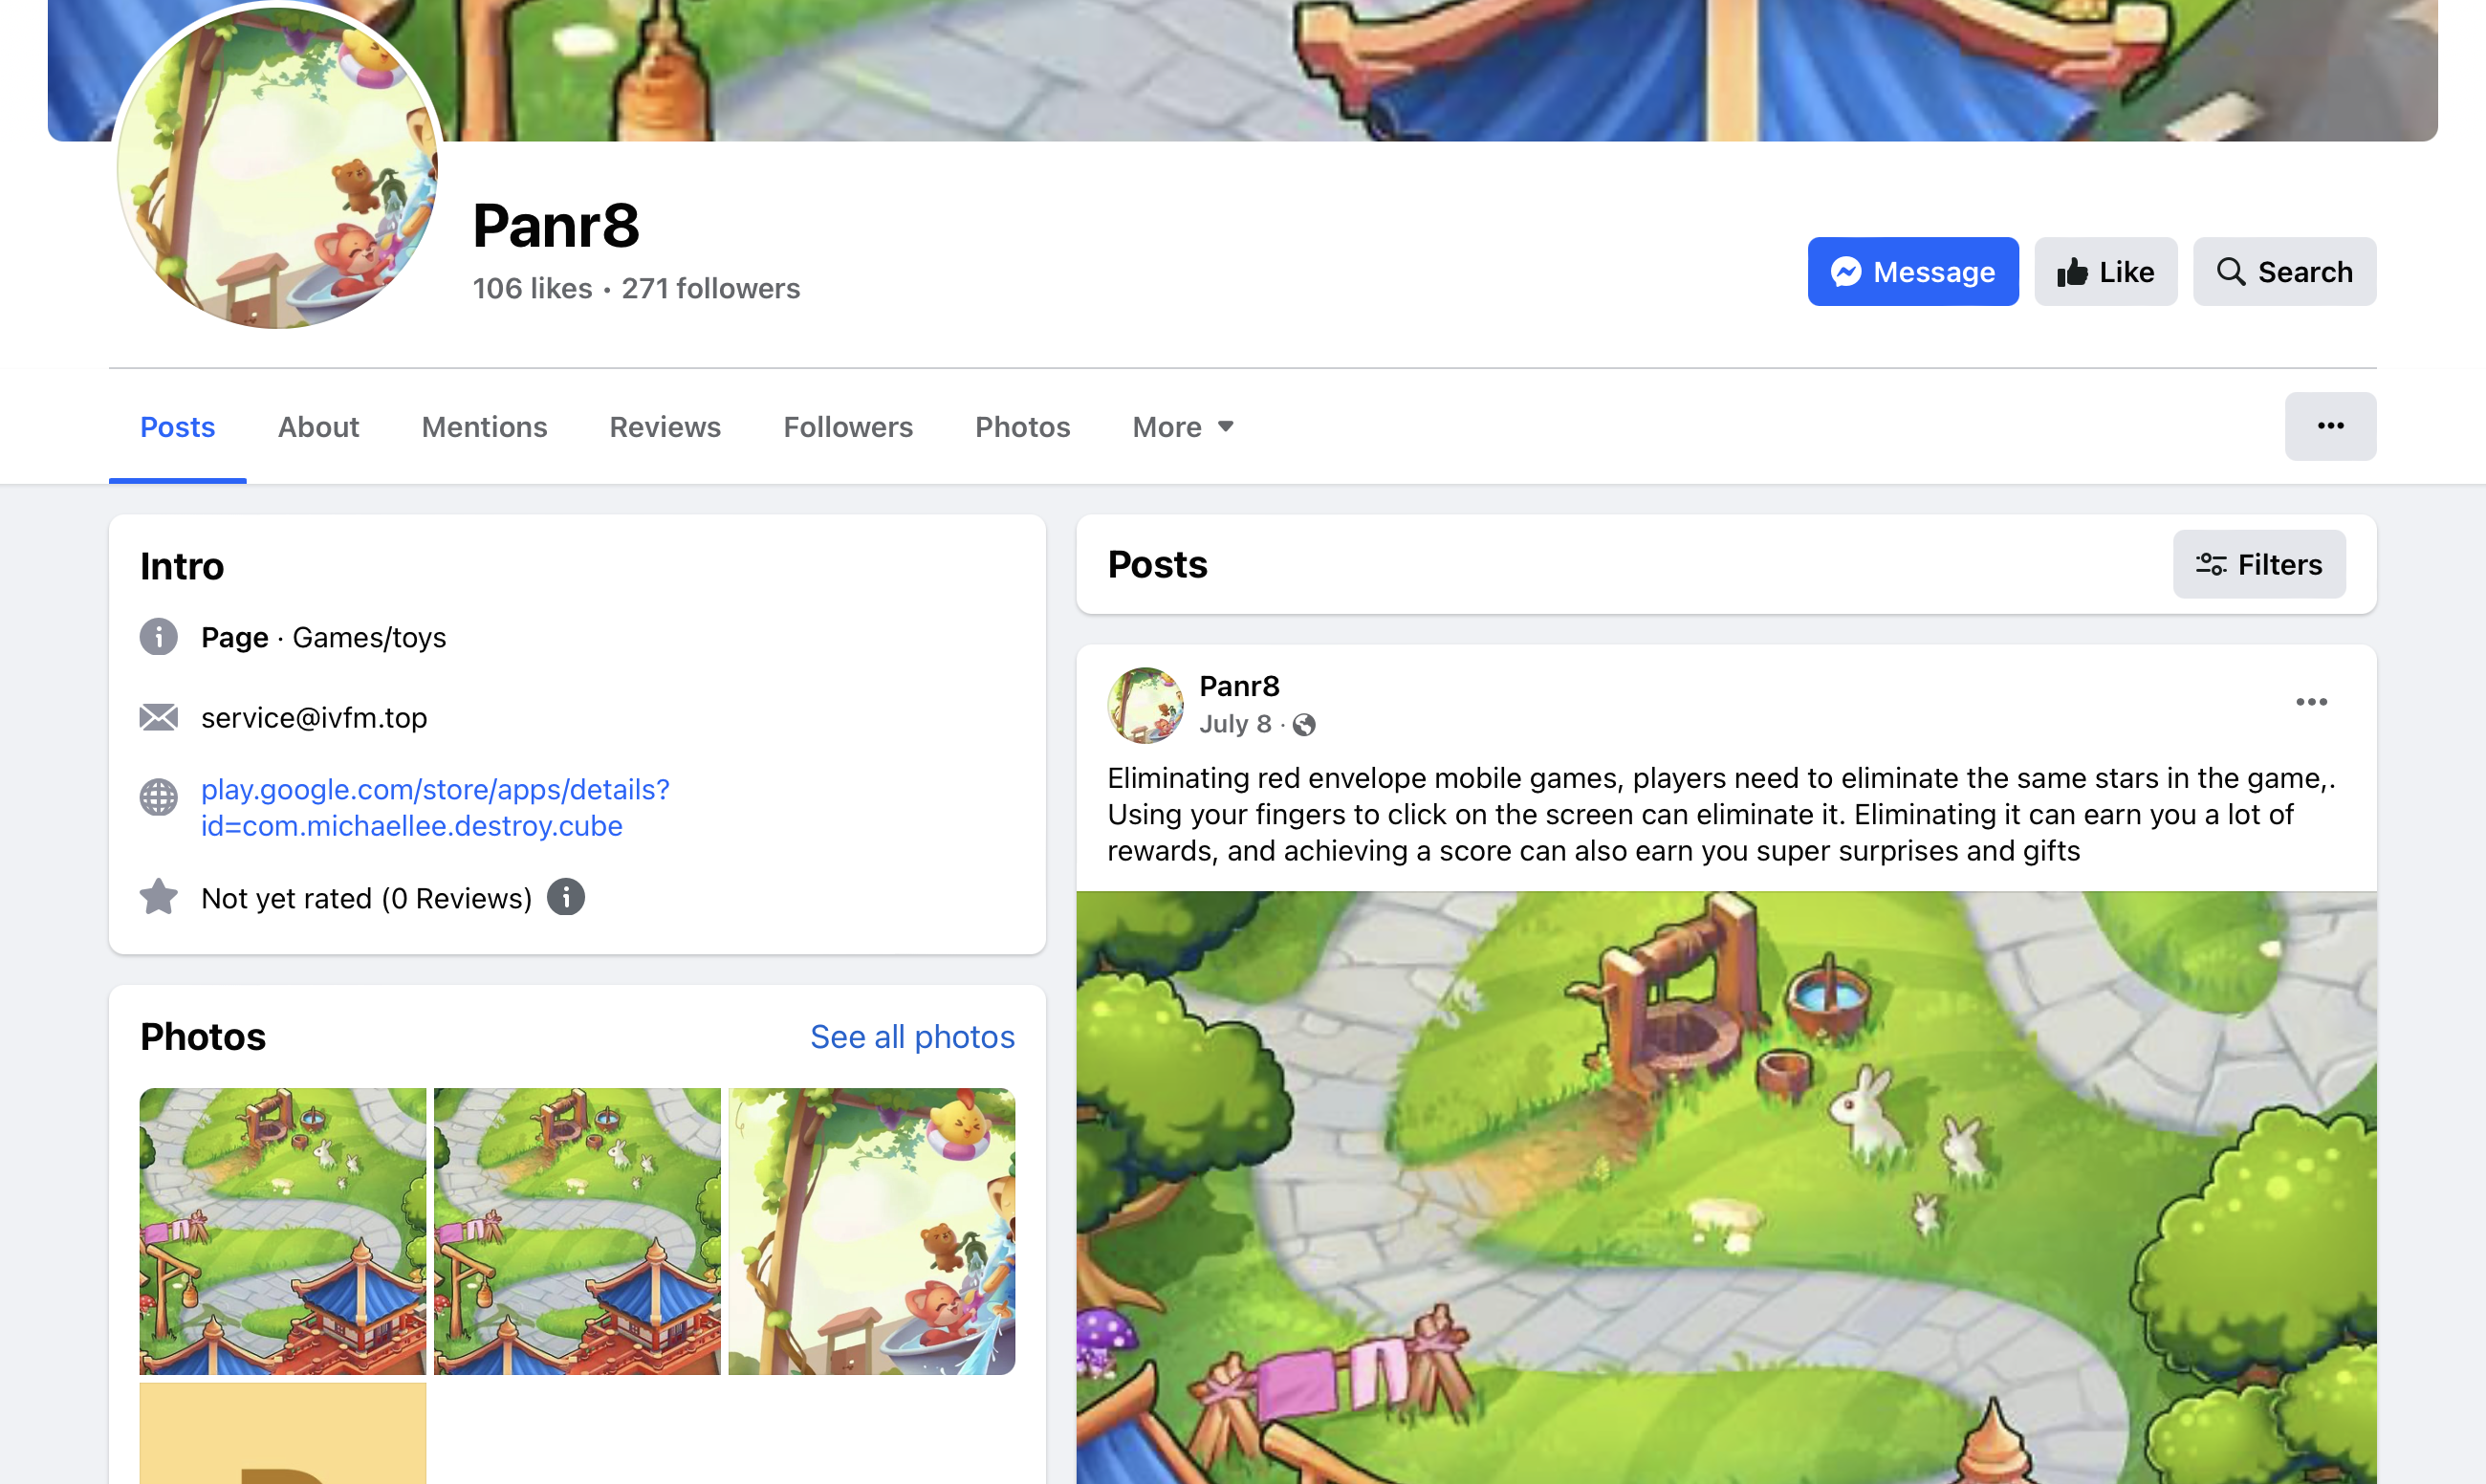The height and width of the screenshot is (1484, 2486).
Task: Click the website globe icon in Intro
Action: pyautogui.click(x=158, y=797)
